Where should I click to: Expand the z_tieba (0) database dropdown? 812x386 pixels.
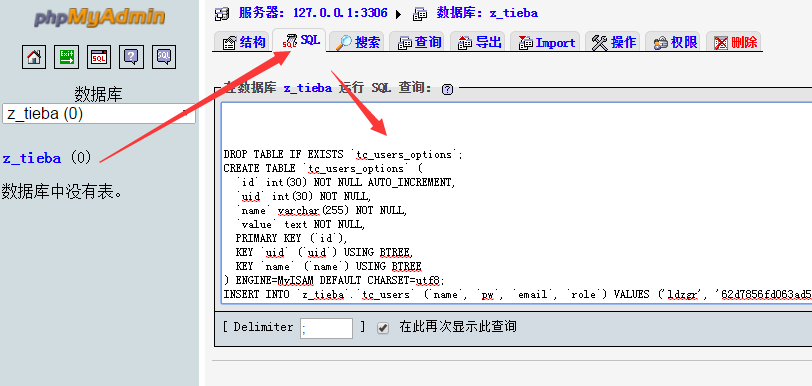[99, 114]
